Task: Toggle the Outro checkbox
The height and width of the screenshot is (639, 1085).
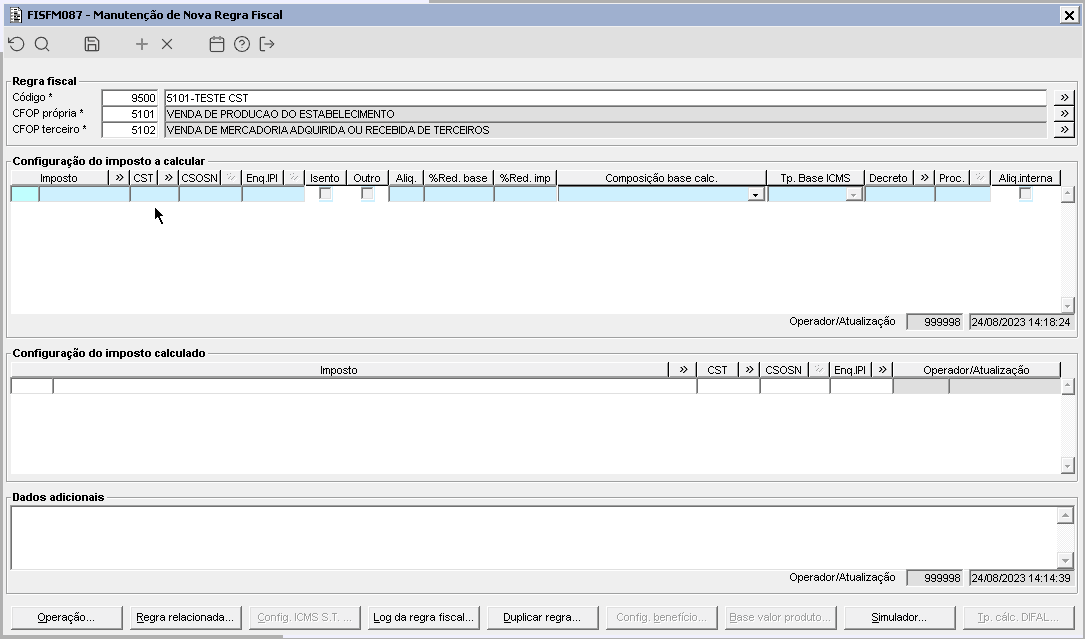Action: 367,194
